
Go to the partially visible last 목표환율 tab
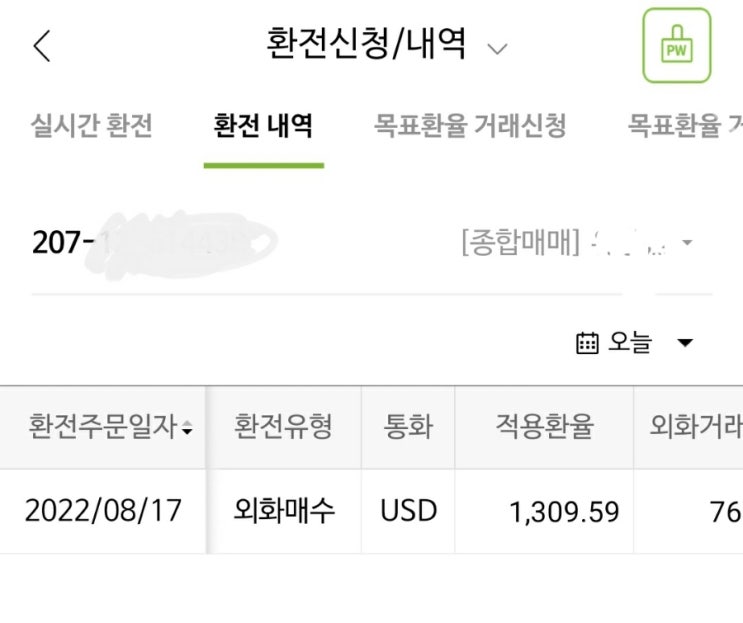tap(685, 127)
